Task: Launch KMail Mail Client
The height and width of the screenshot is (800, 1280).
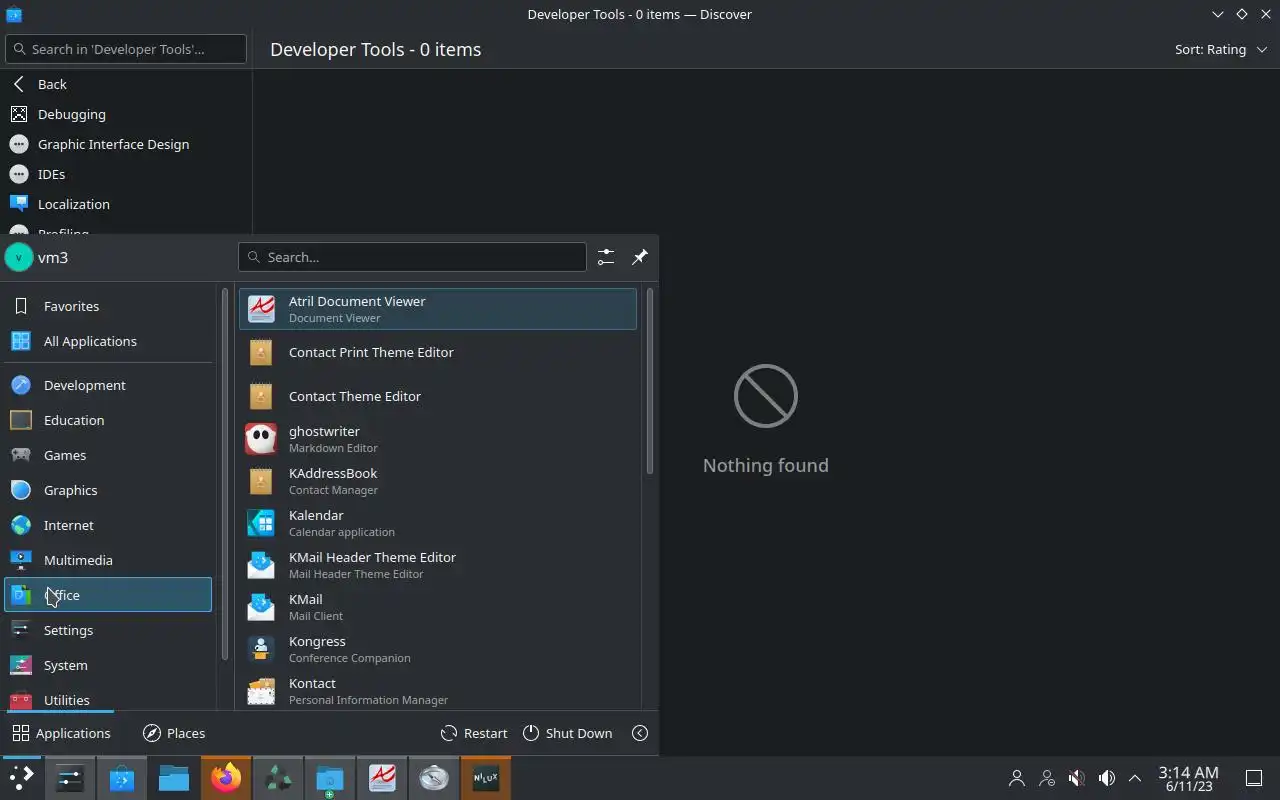Action: (437, 607)
